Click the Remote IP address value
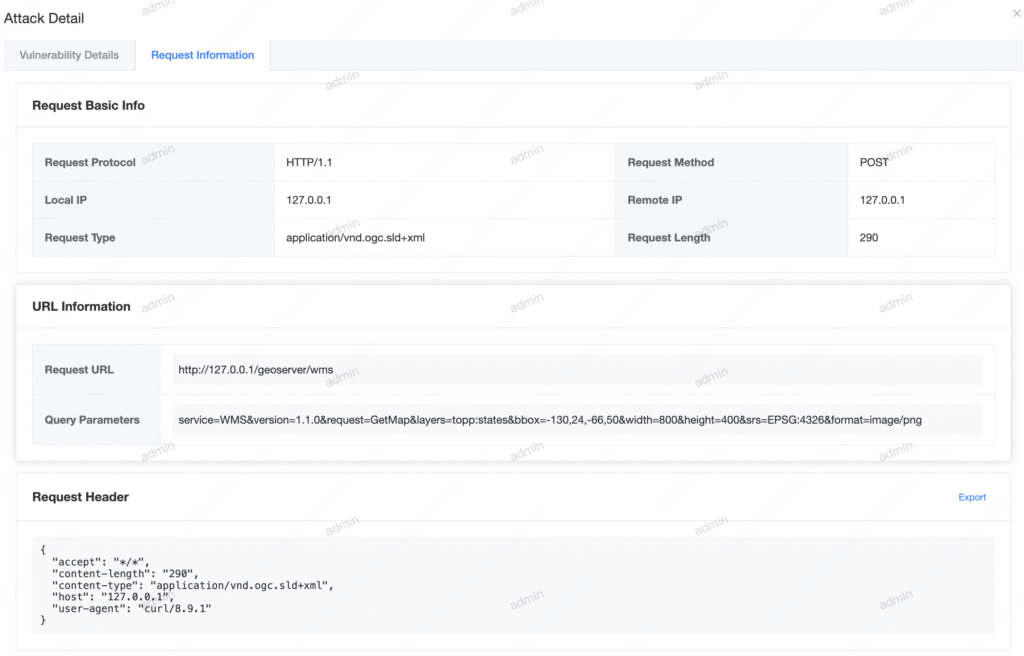Image resolution: width=1024 pixels, height=656 pixels. pyautogui.click(x=882, y=200)
